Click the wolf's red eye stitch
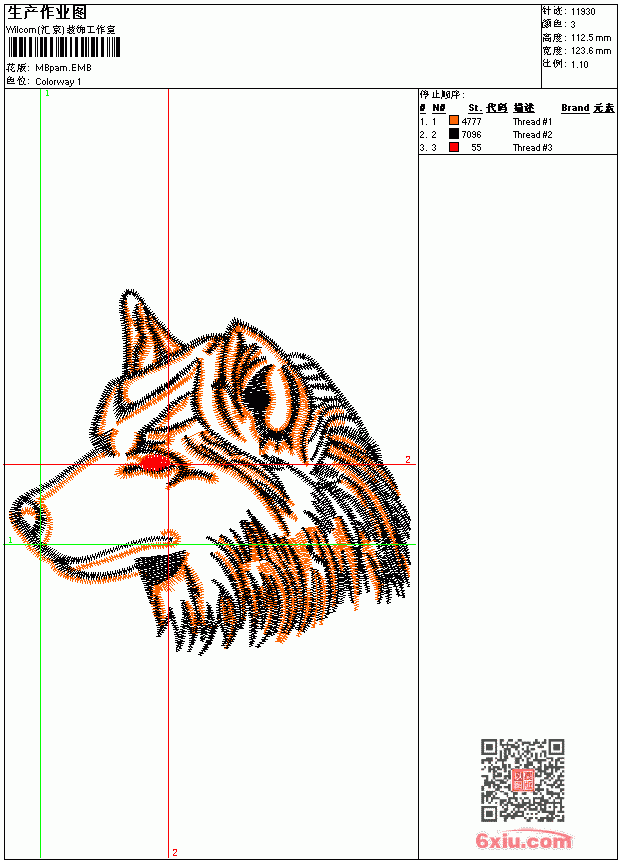The height and width of the screenshot is (860, 620). pyautogui.click(x=155, y=463)
